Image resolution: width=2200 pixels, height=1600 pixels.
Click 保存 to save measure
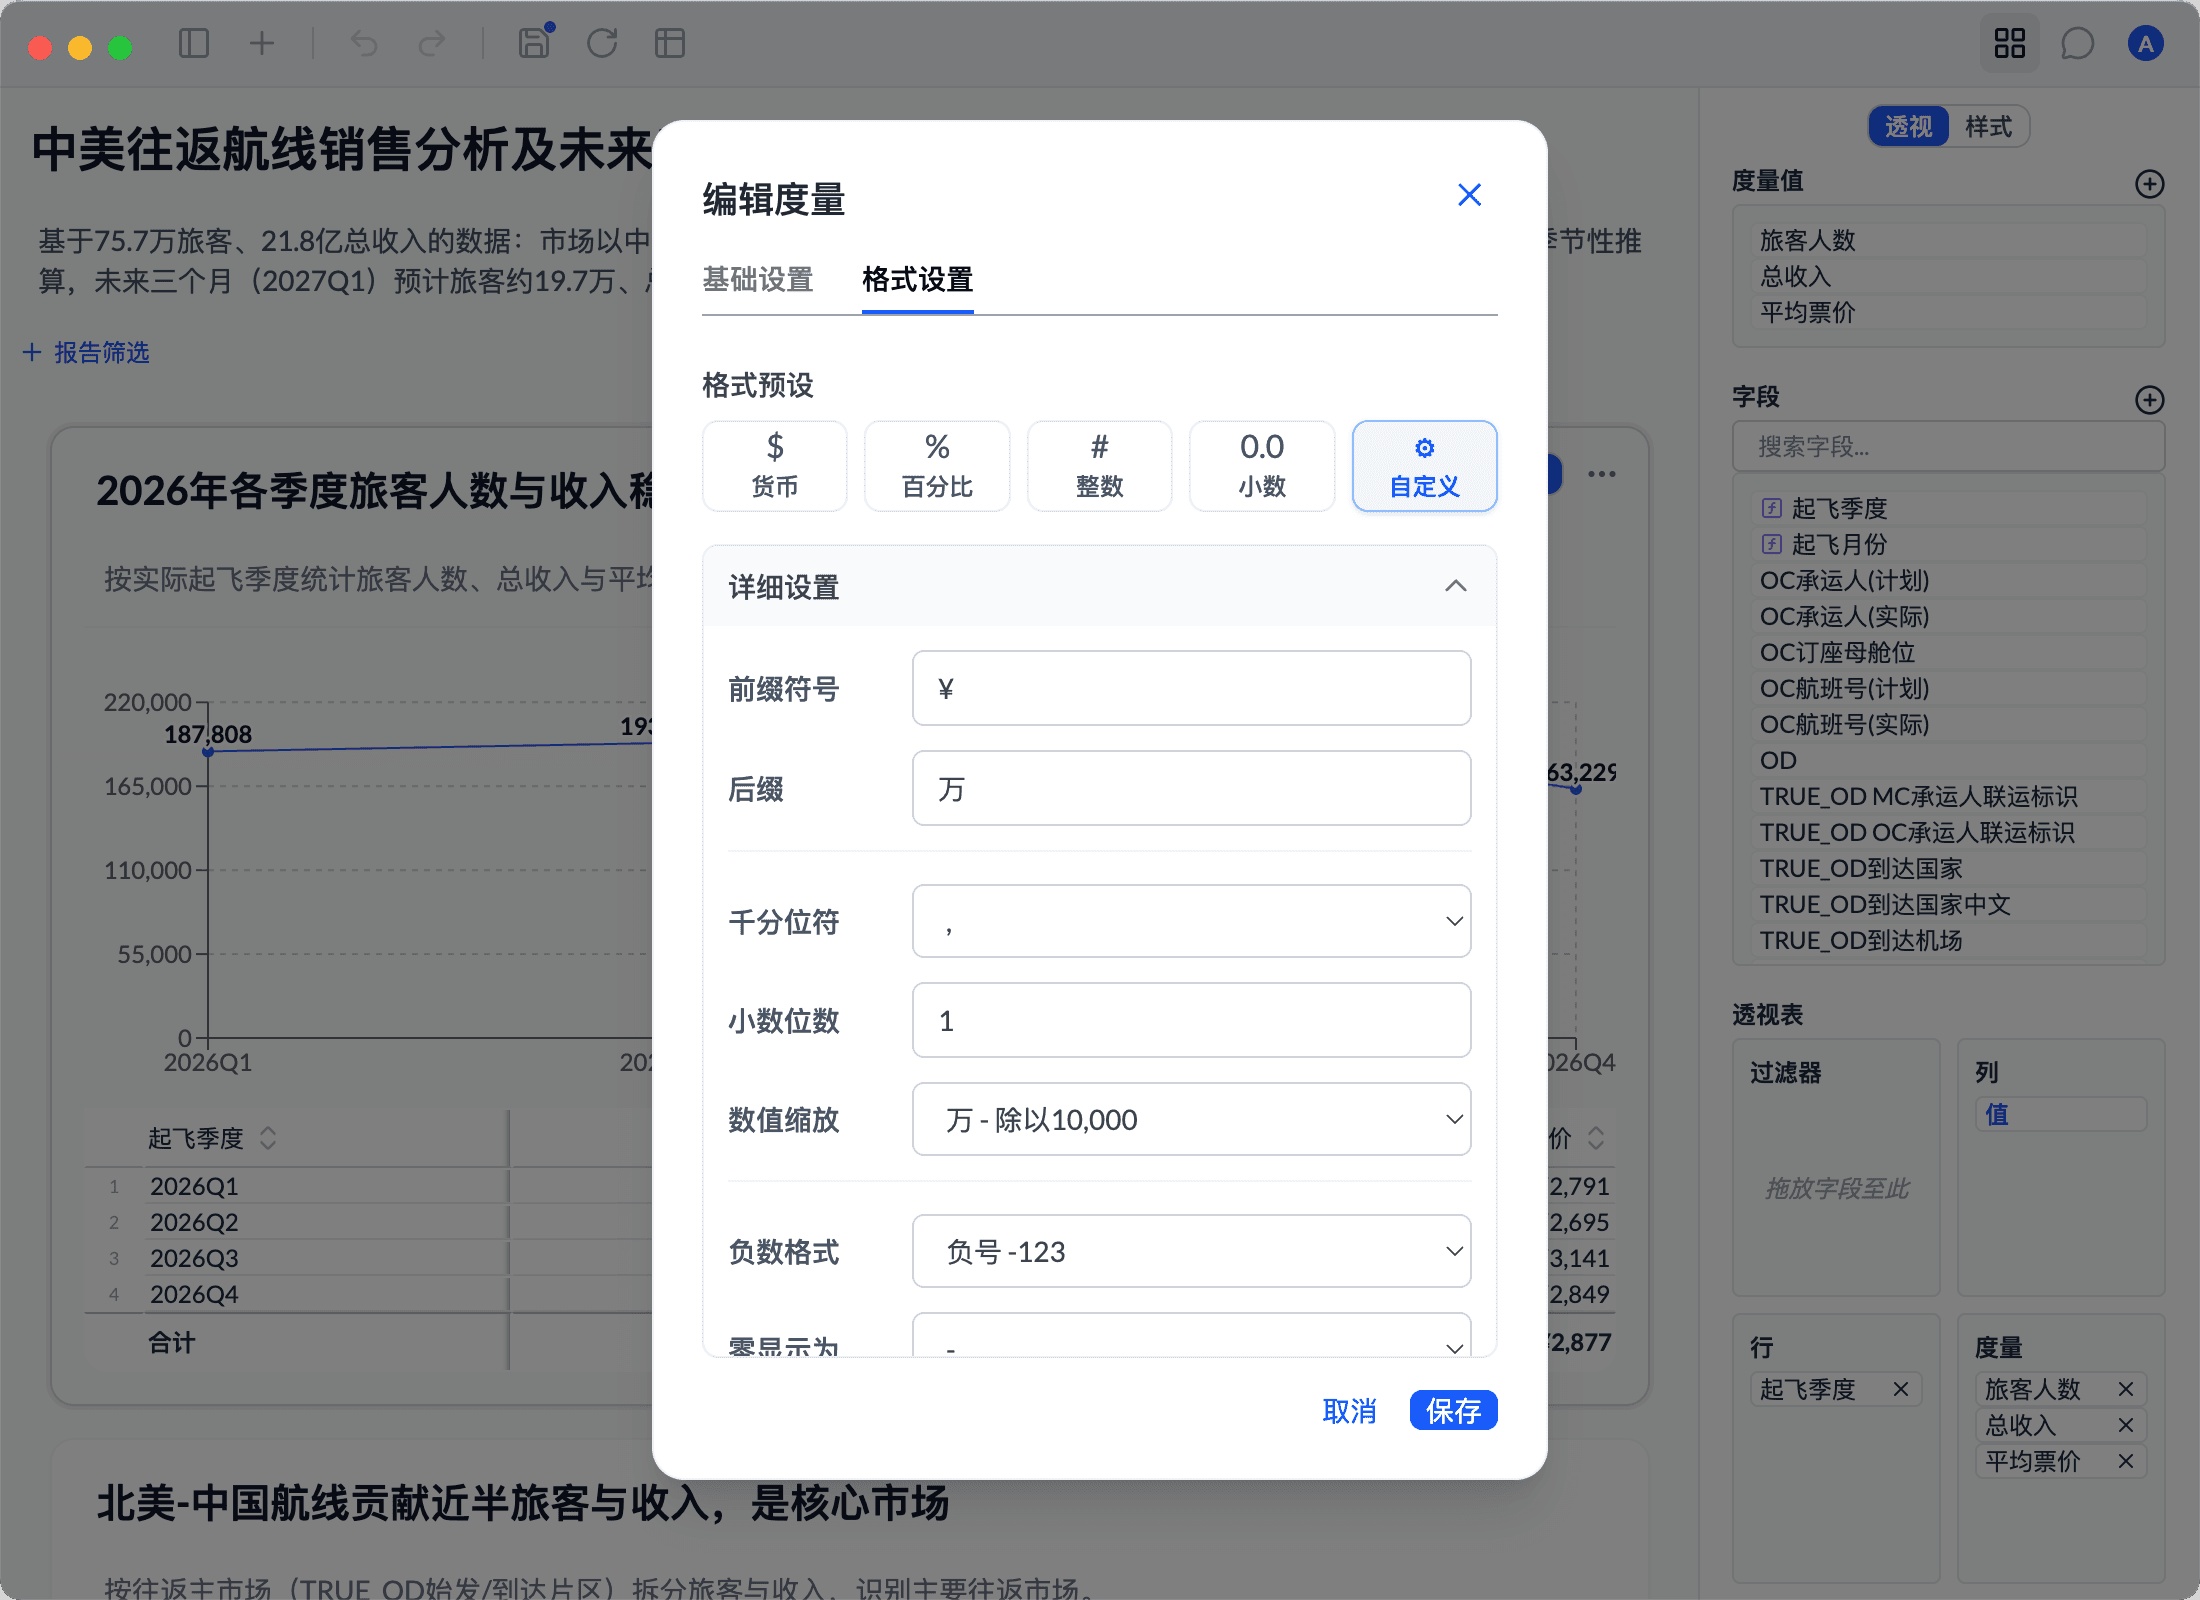point(1453,1411)
